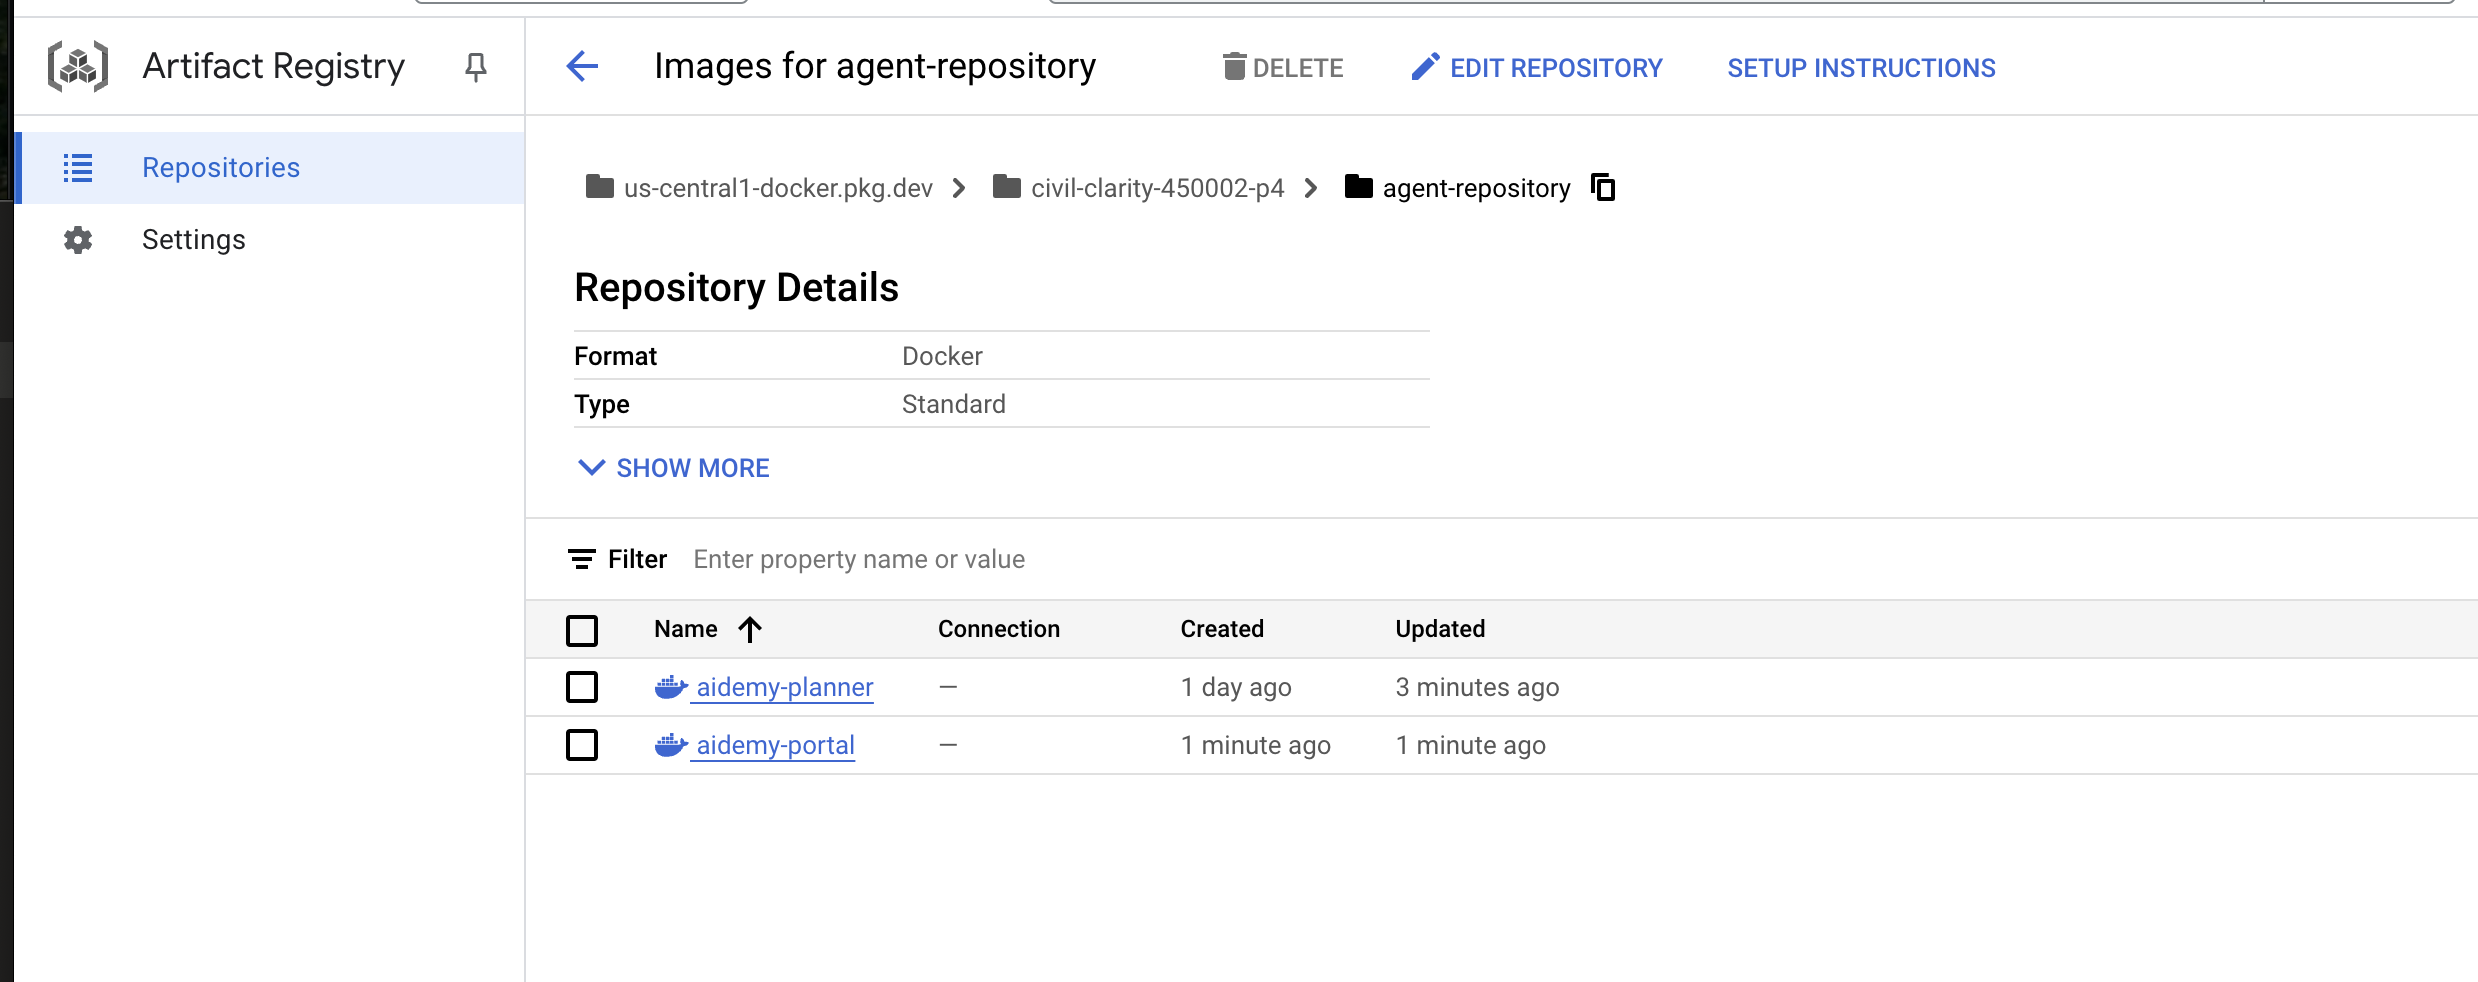This screenshot has width=2478, height=982.
Task: Select the aidemy-planner row checkbox
Action: (583, 687)
